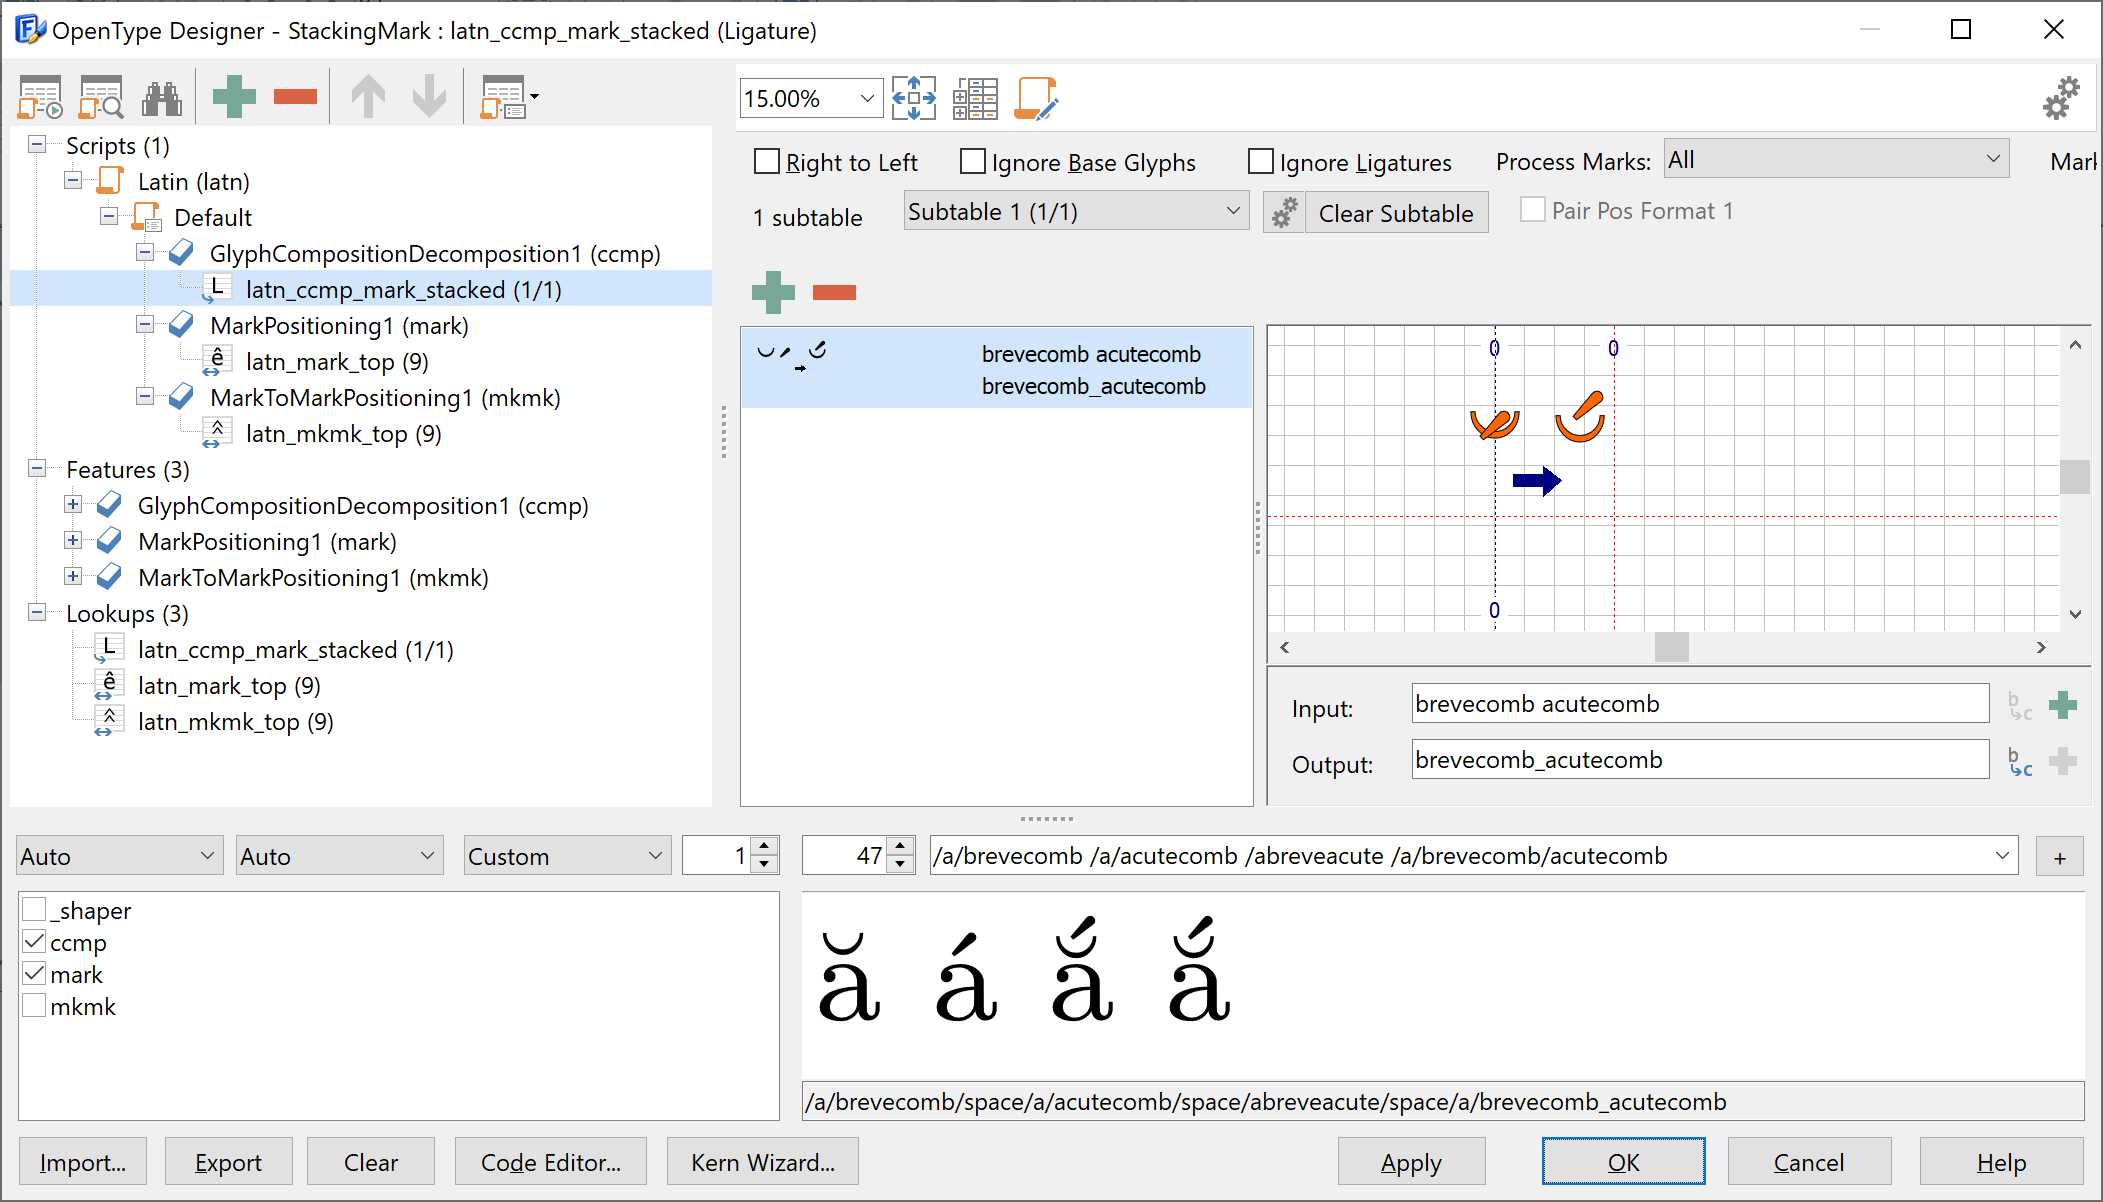Viewport: 2103px width, 1202px height.
Task: Select latn_mark_top (9) under Lookups
Action: tap(229, 686)
